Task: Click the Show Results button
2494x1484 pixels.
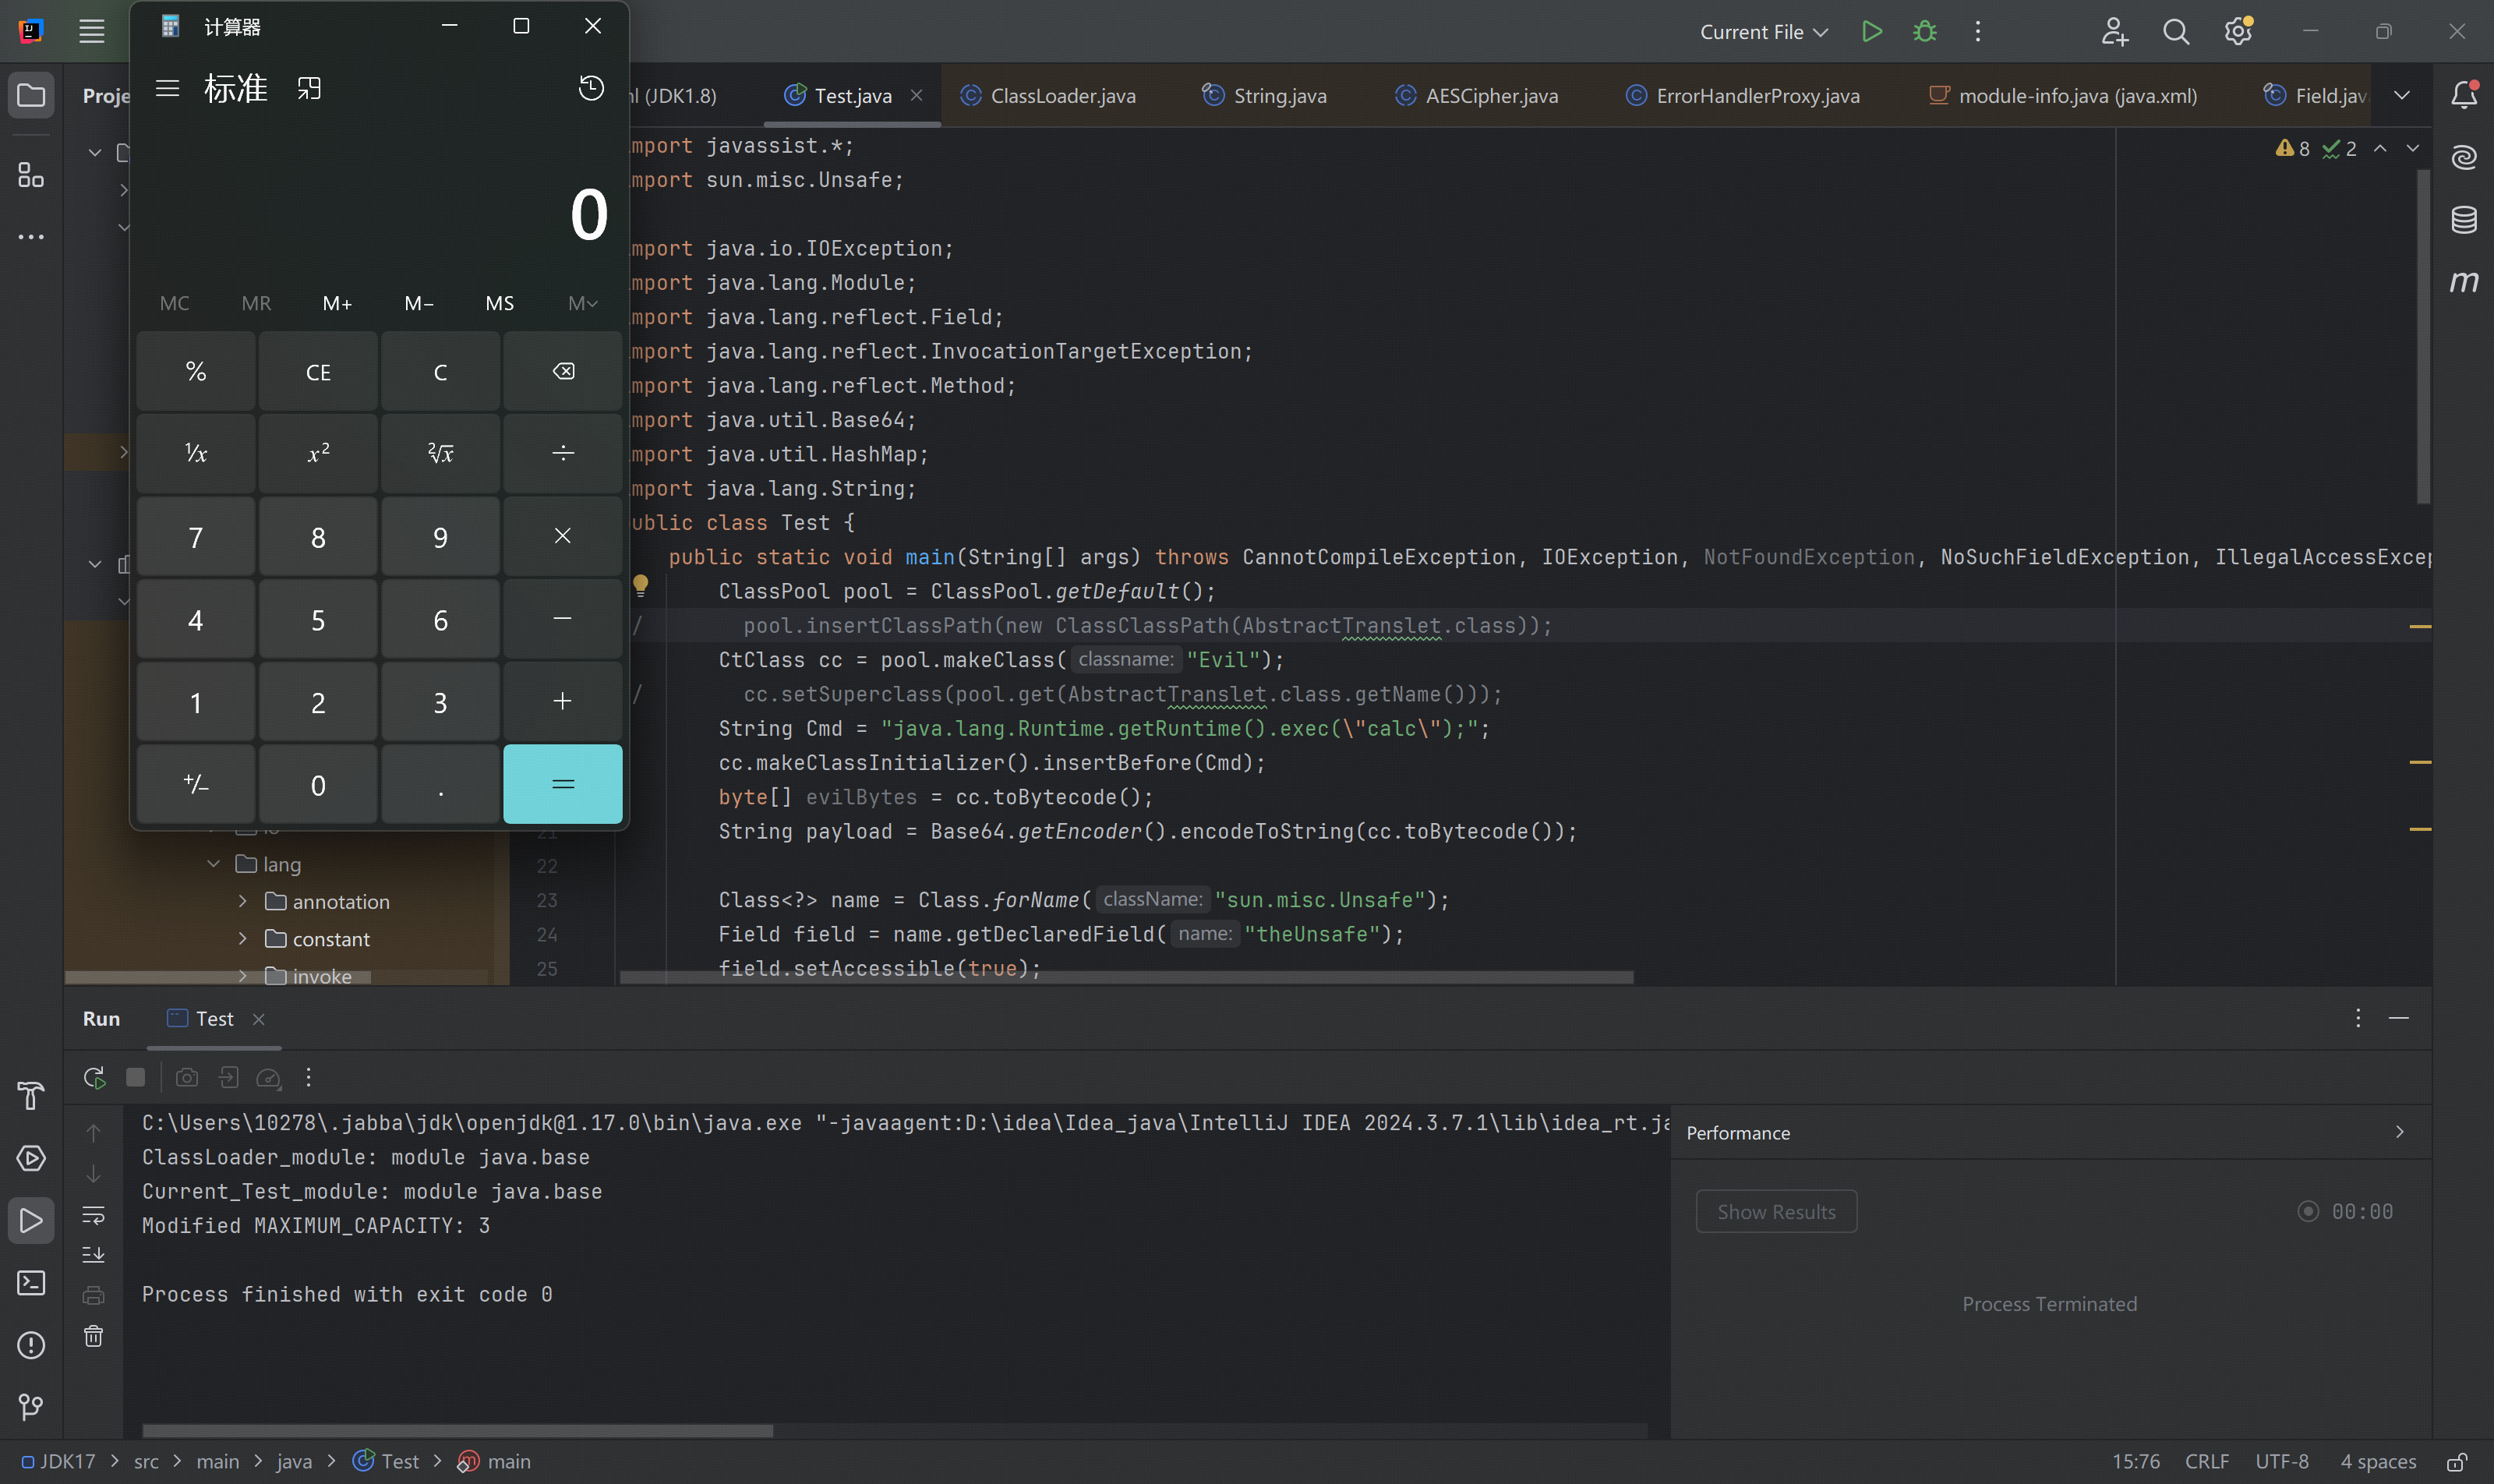Action: [1776, 1211]
